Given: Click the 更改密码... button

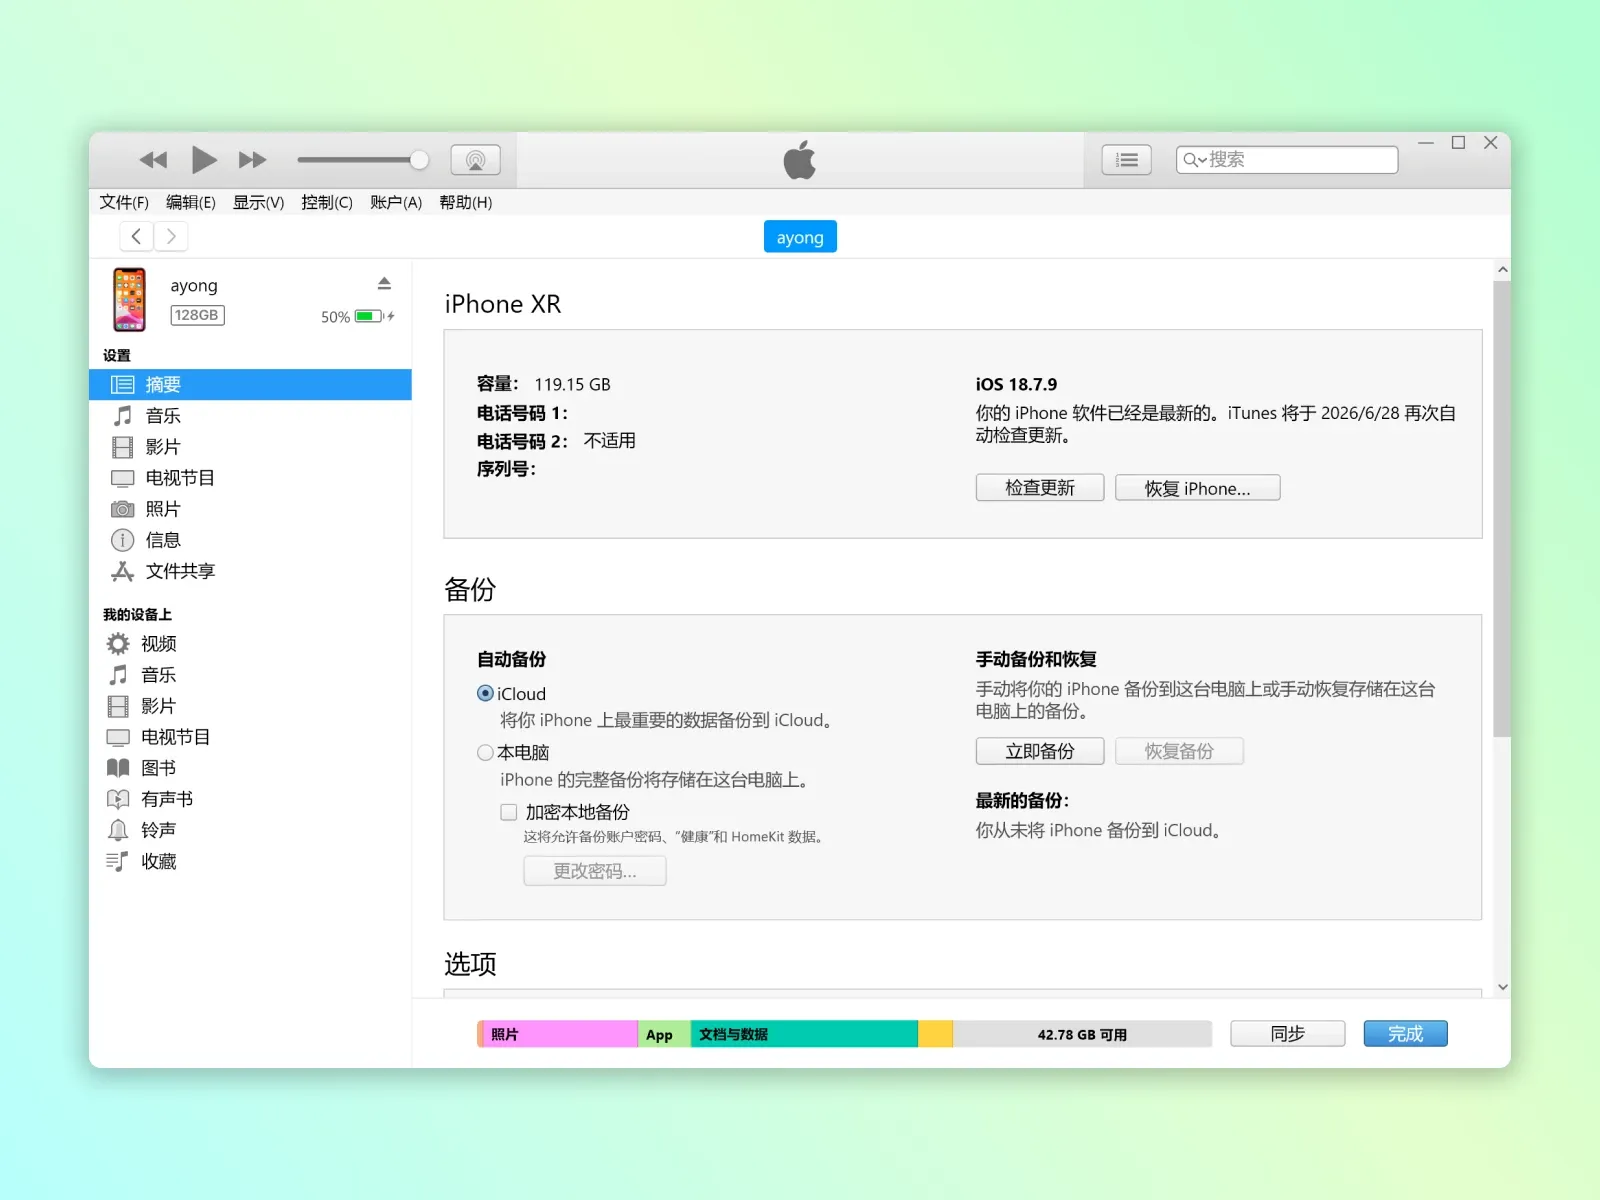Looking at the screenshot, I should [x=595, y=871].
